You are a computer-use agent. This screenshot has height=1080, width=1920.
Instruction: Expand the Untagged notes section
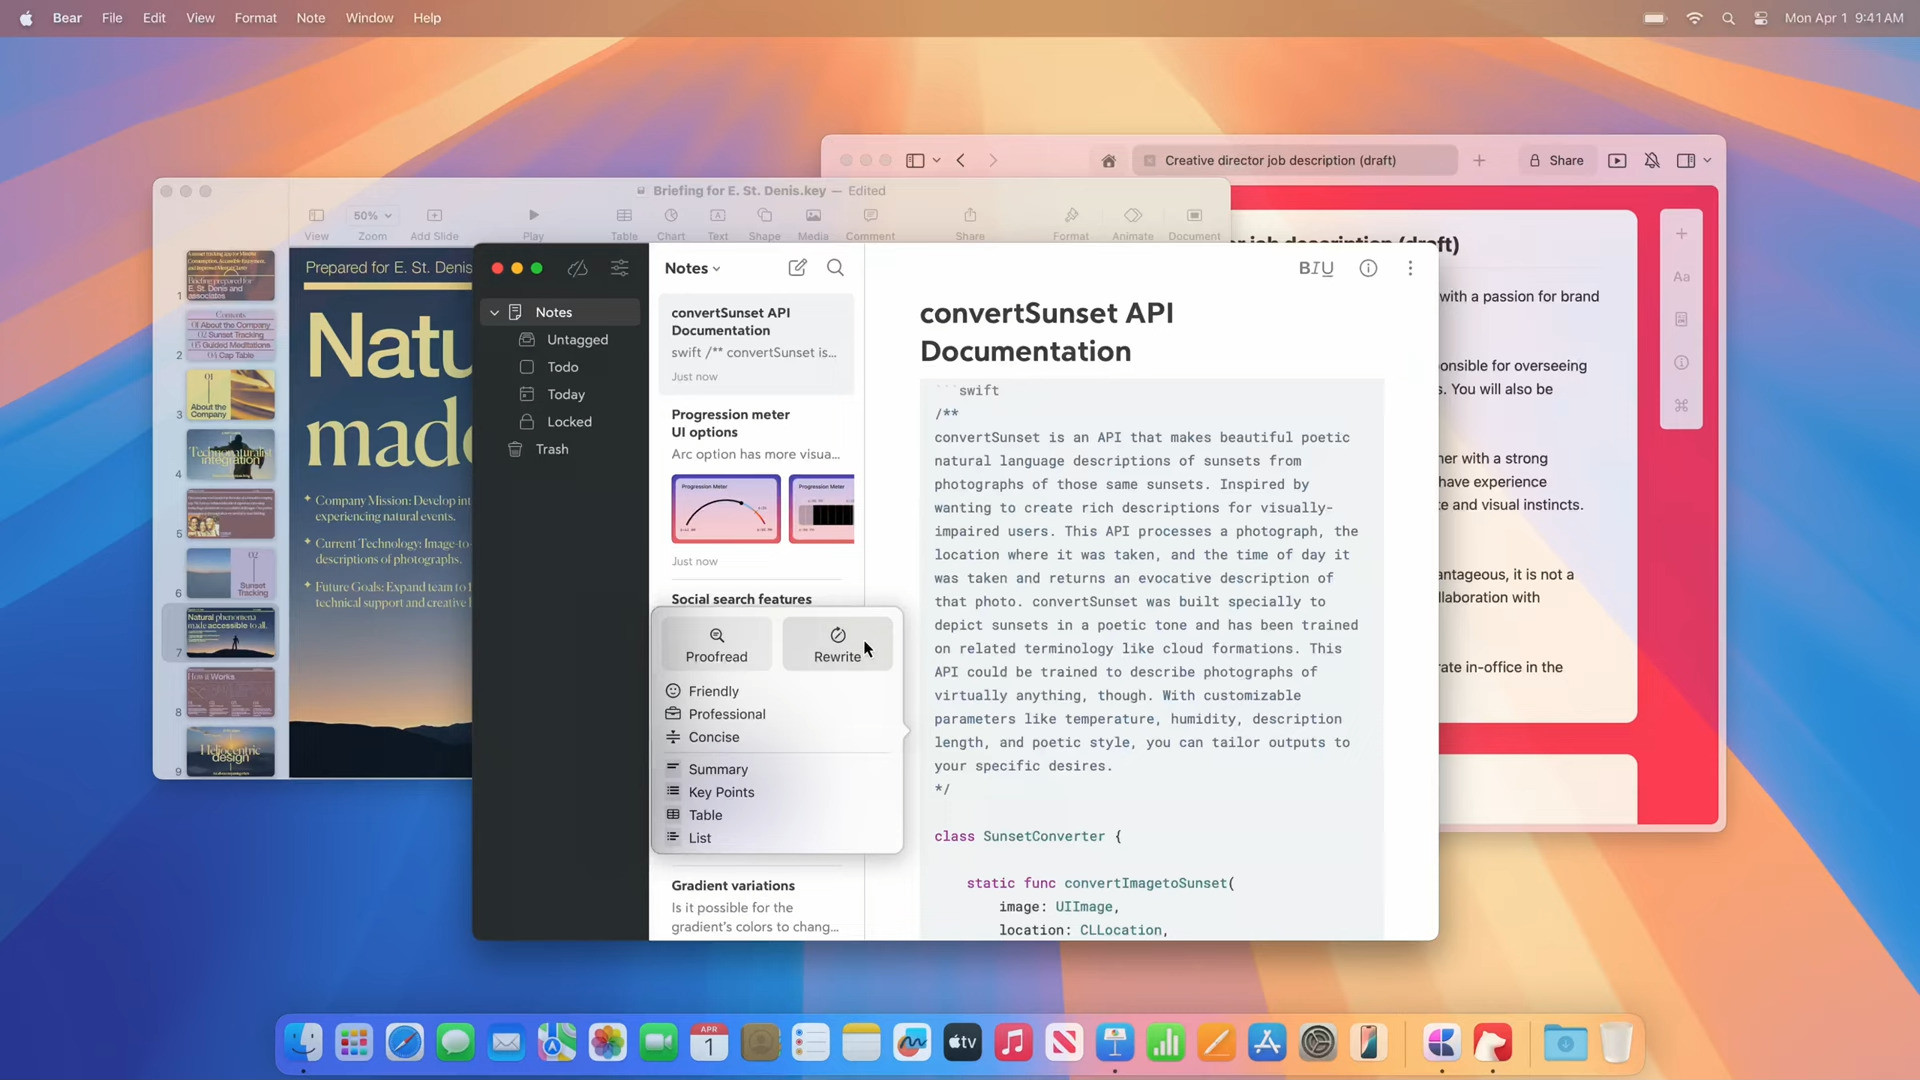[578, 339]
